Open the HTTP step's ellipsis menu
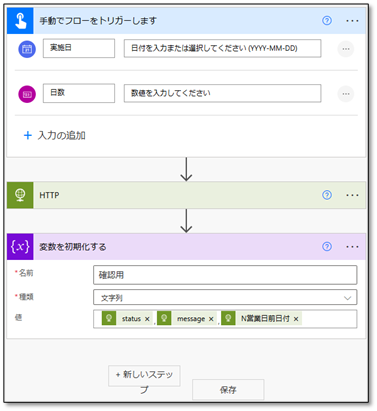 (352, 195)
